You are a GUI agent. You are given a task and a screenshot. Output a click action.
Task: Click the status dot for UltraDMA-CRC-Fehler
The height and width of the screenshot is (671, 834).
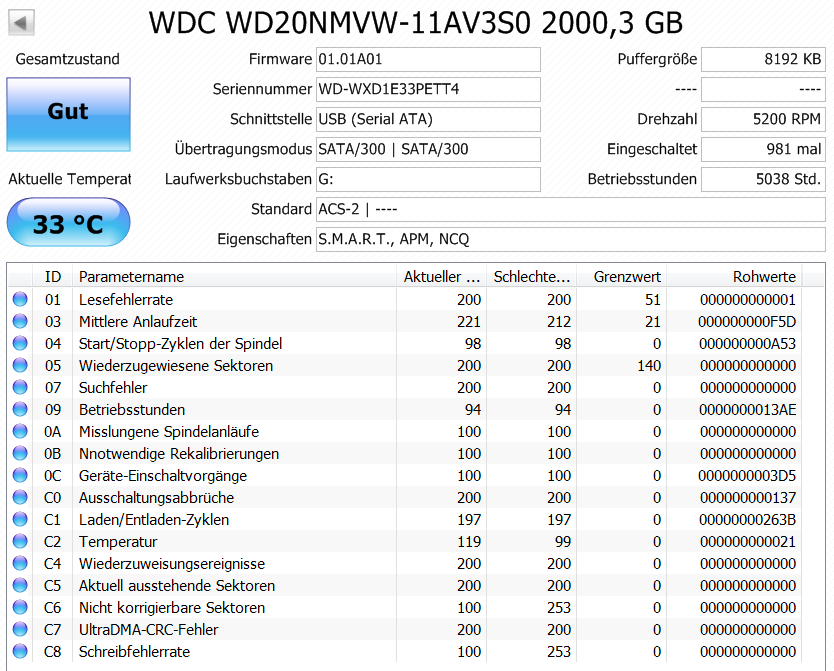click(x=20, y=629)
